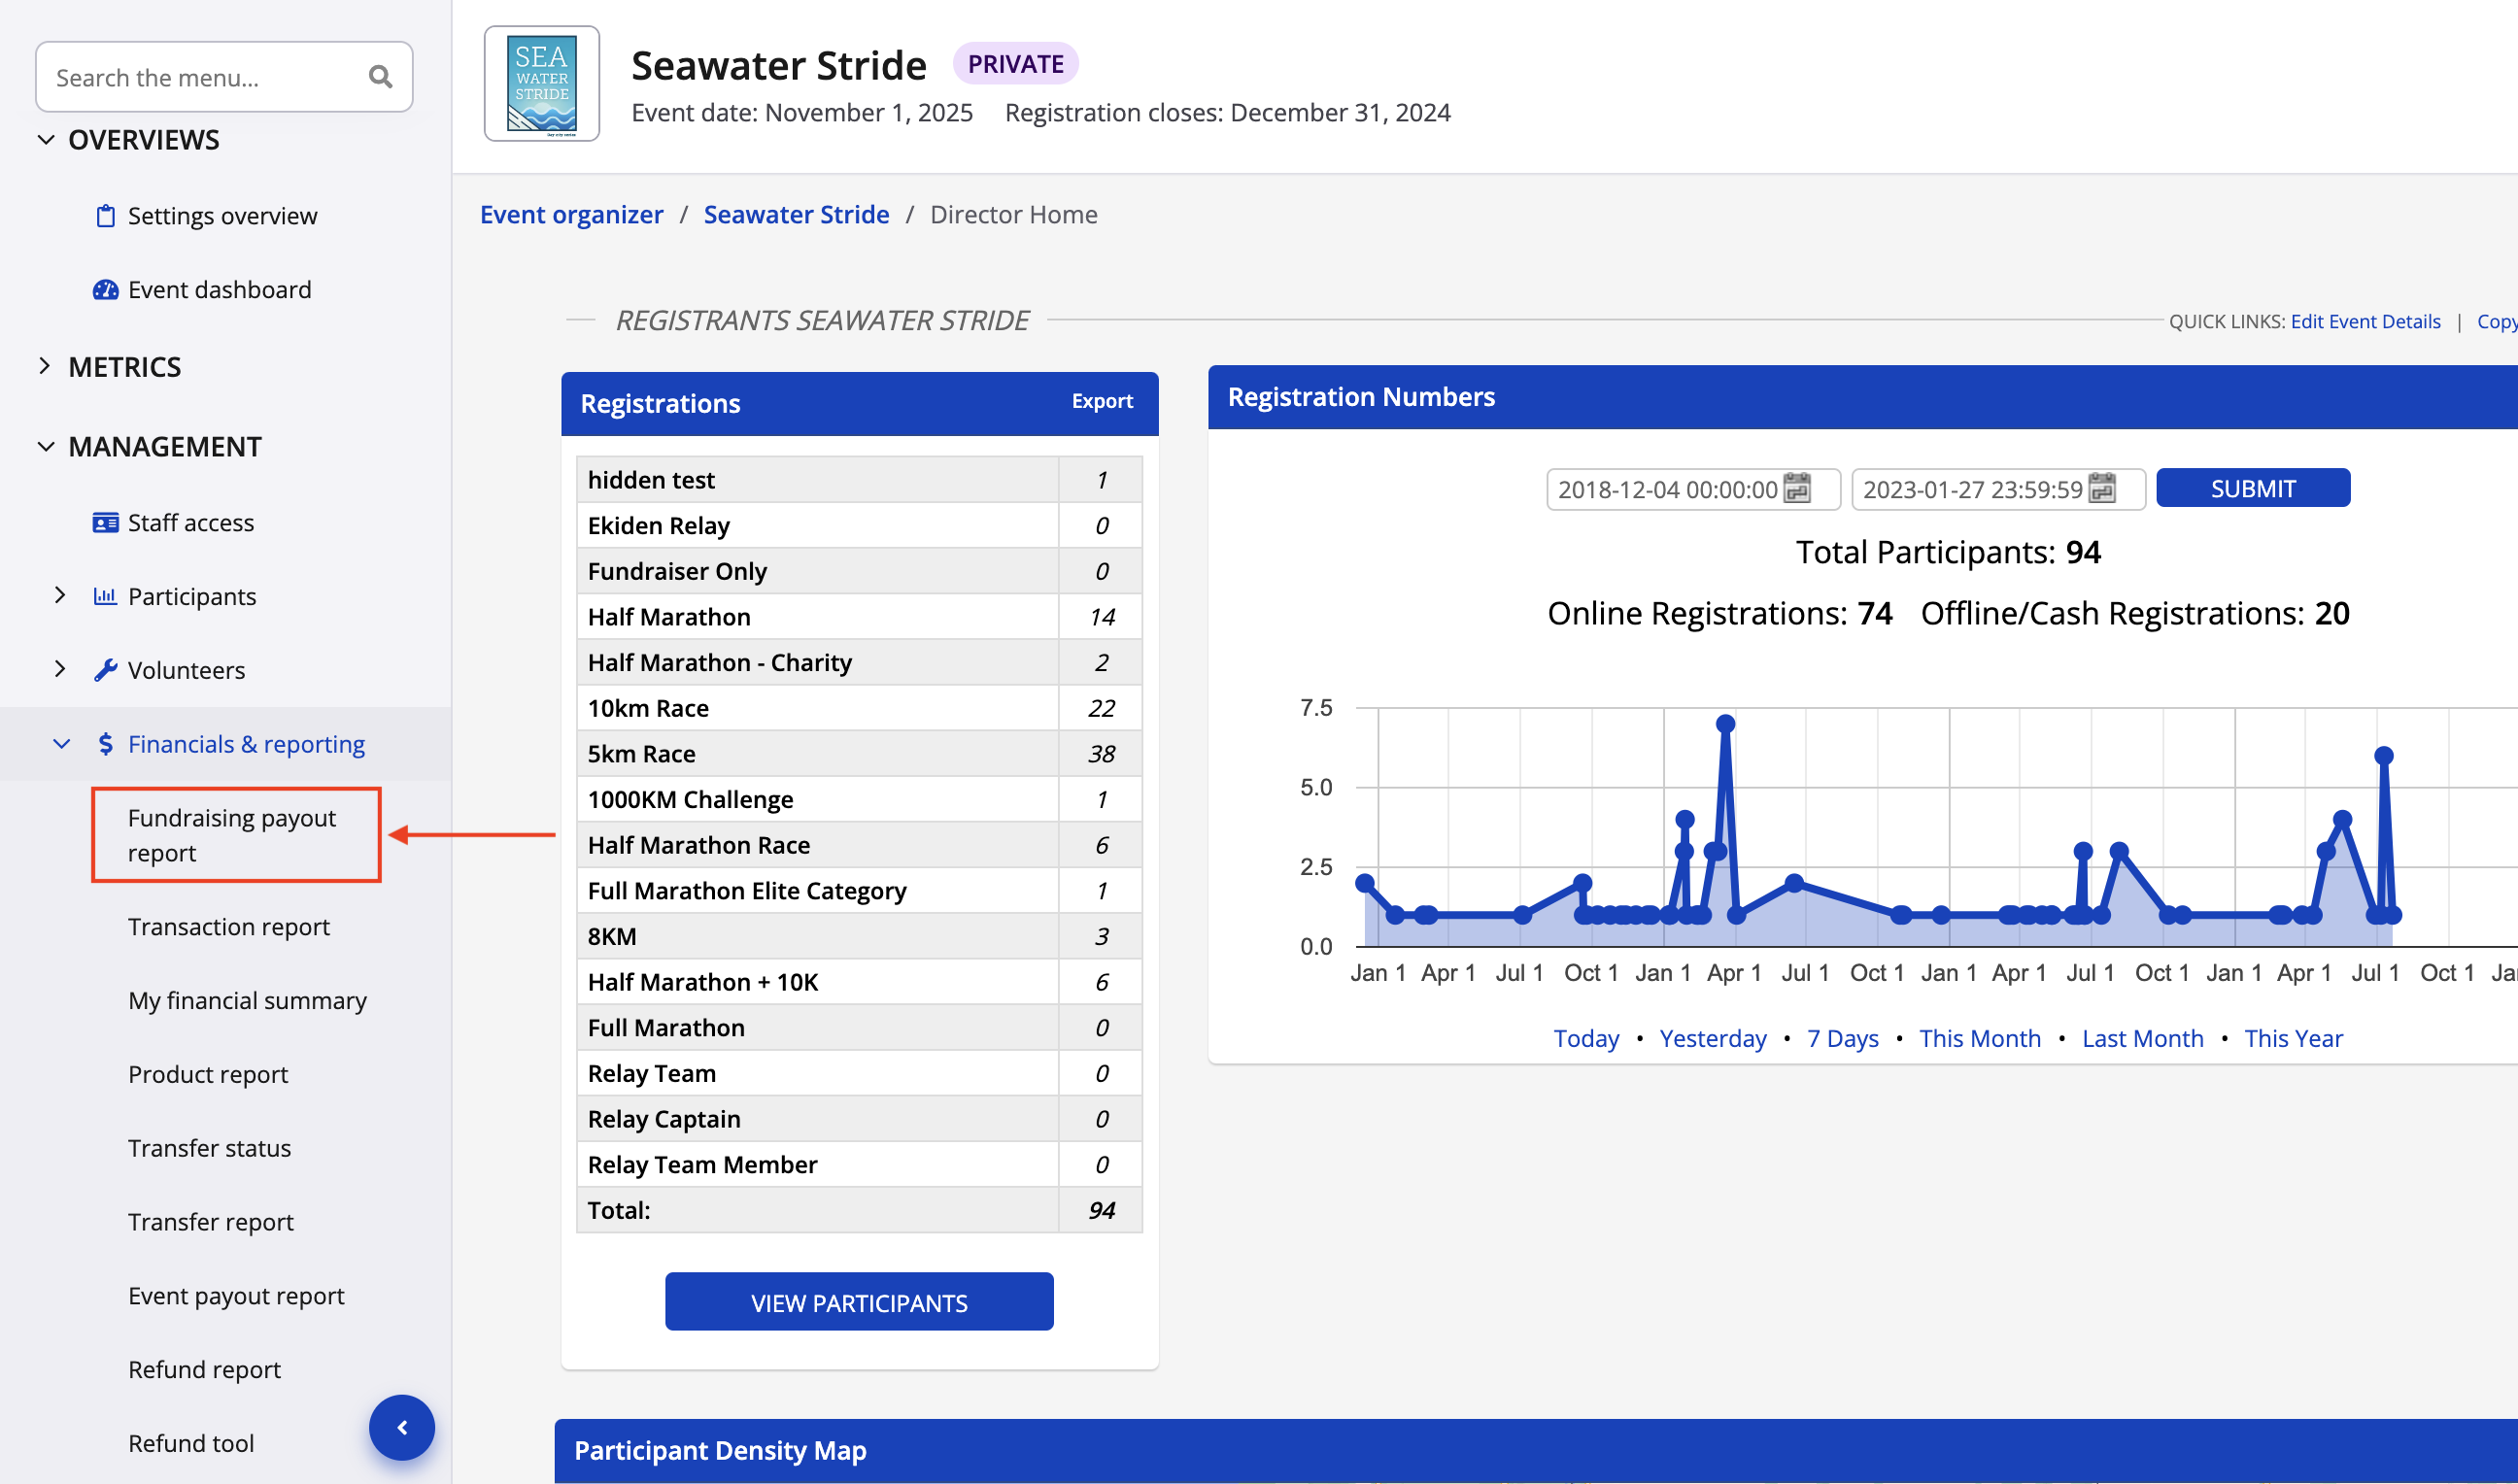Click the April peak data point on chart
This screenshot has height=1484, width=2518.
tap(1725, 724)
